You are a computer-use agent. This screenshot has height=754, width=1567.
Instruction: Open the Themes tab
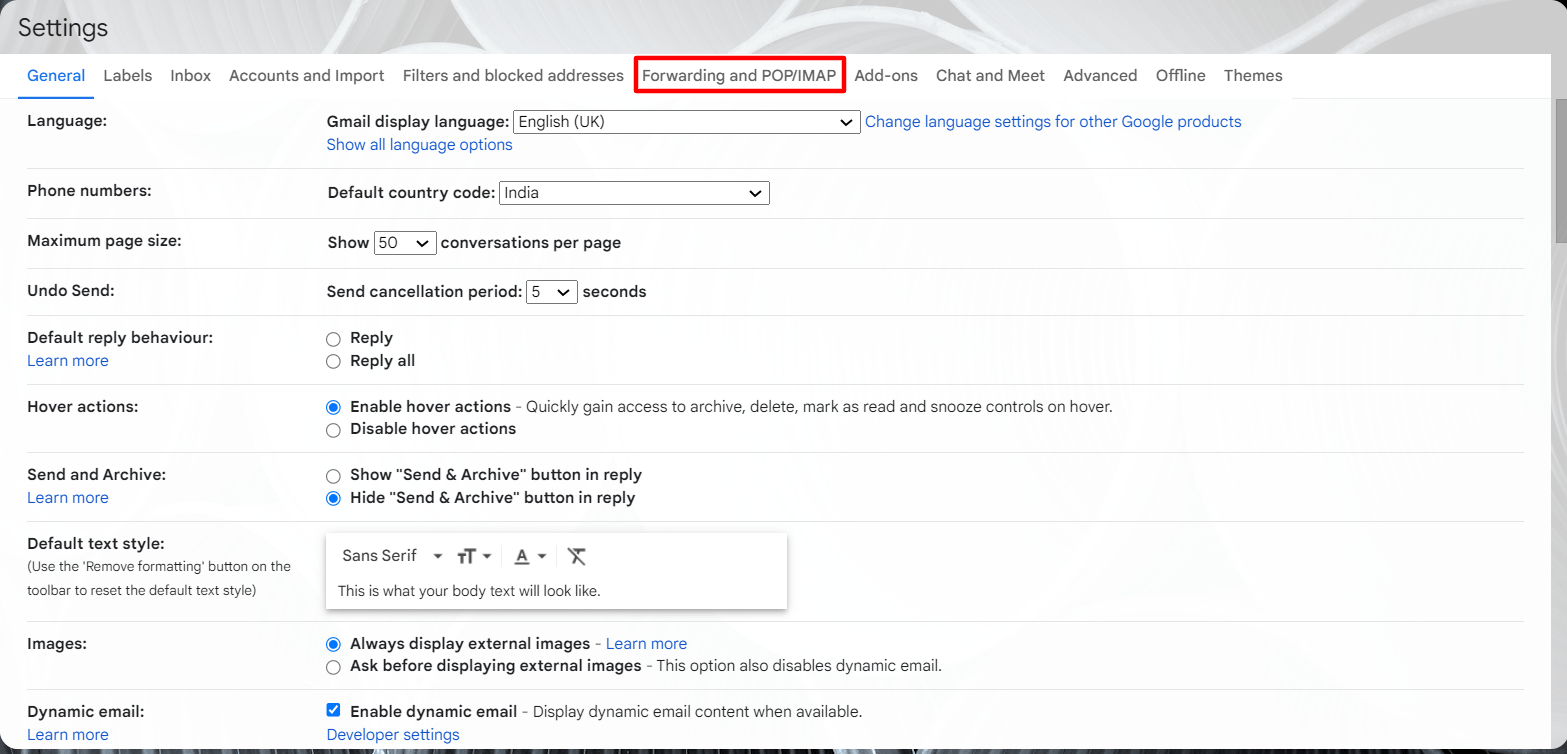click(1252, 75)
